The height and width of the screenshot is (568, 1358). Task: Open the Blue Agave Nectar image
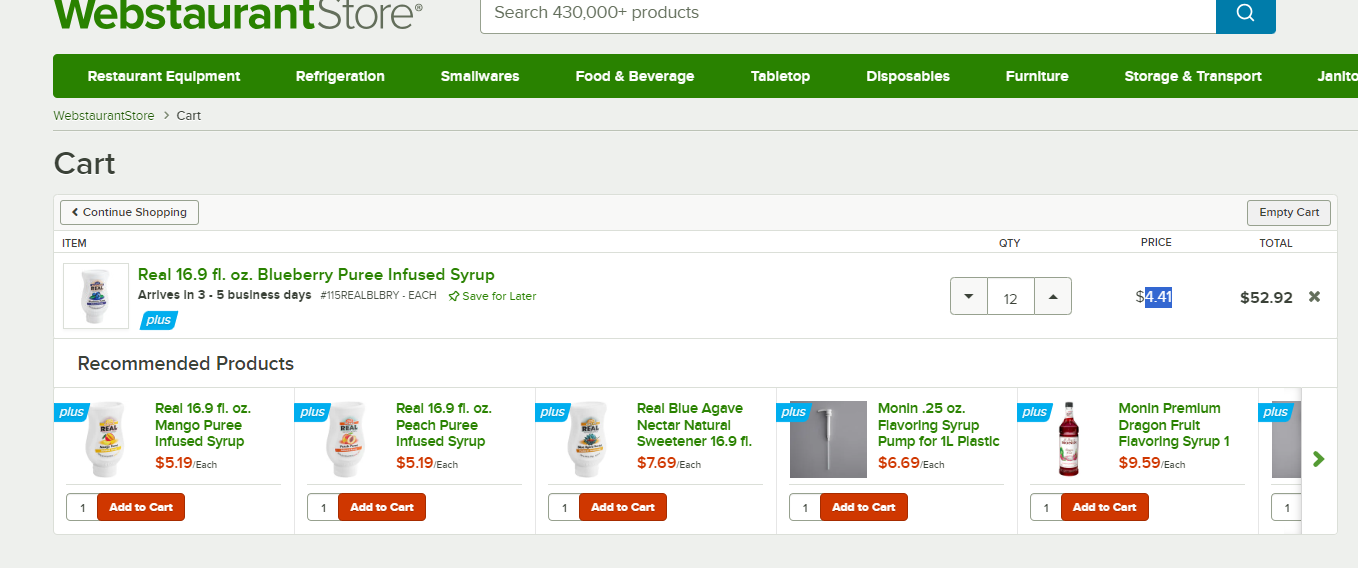click(x=587, y=439)
